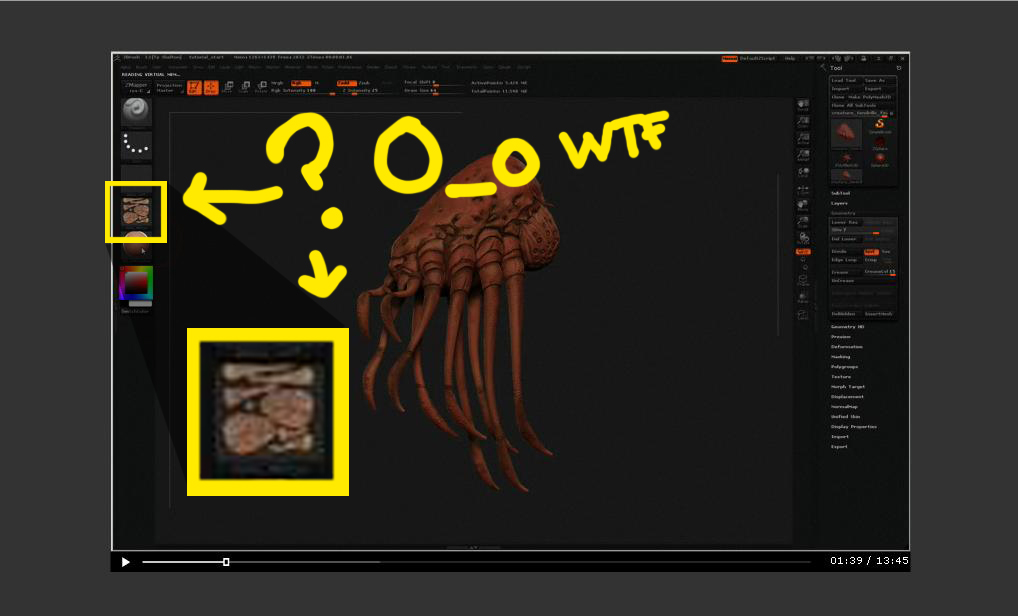The width and height of the screenshot is (1018, 616).
Task: Click the Actual size icon in right shelf
Action: point(804,138)
